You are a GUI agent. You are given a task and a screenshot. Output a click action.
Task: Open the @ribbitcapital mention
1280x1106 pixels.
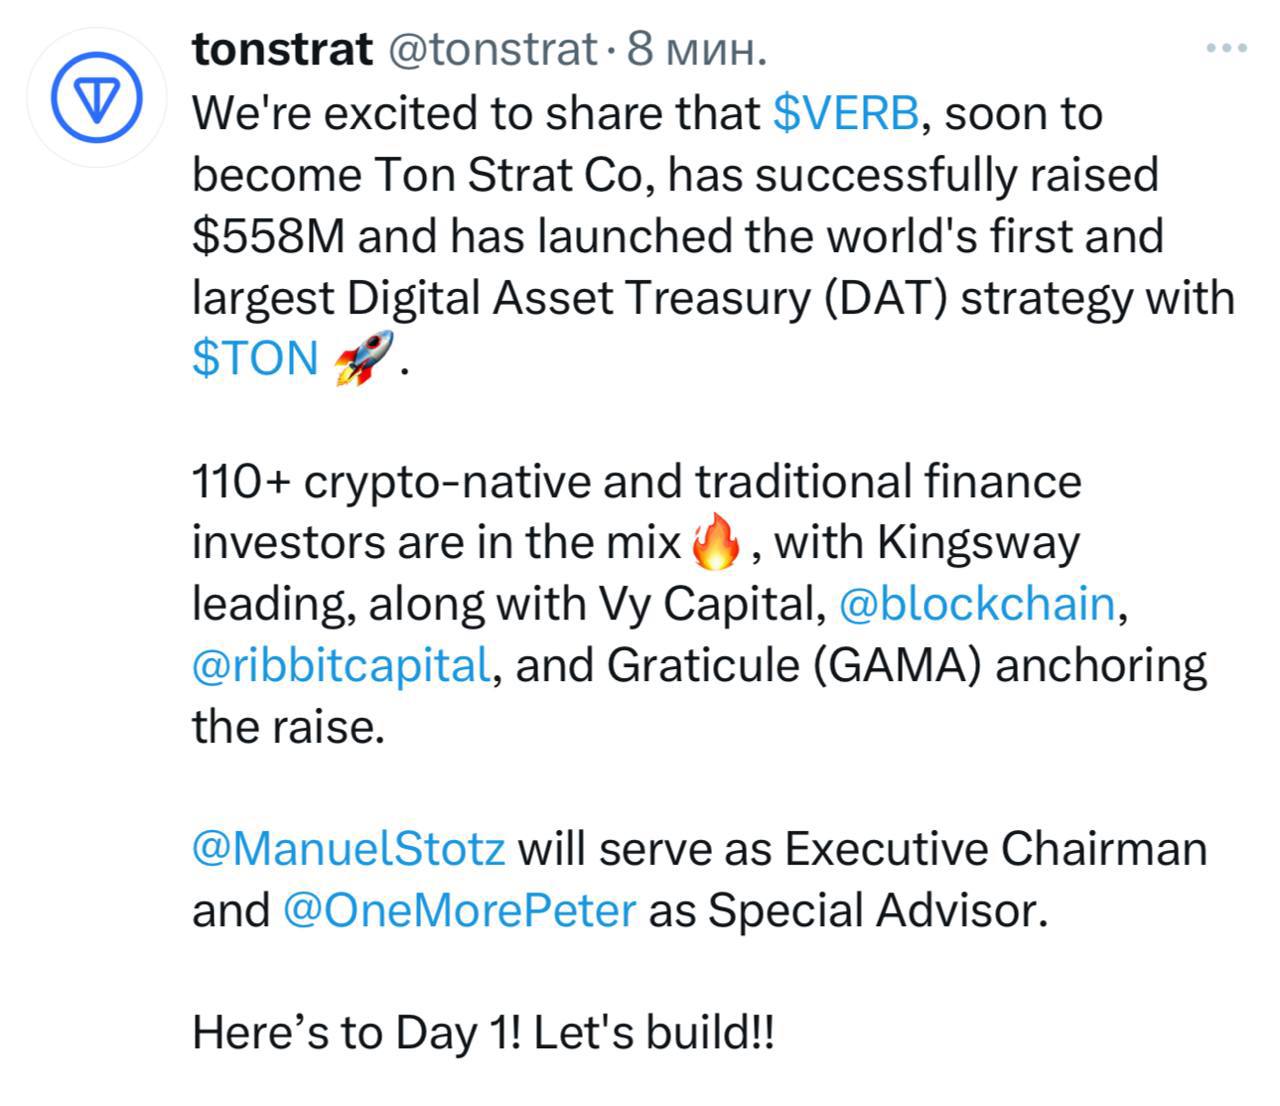click(x=341, y=666)
